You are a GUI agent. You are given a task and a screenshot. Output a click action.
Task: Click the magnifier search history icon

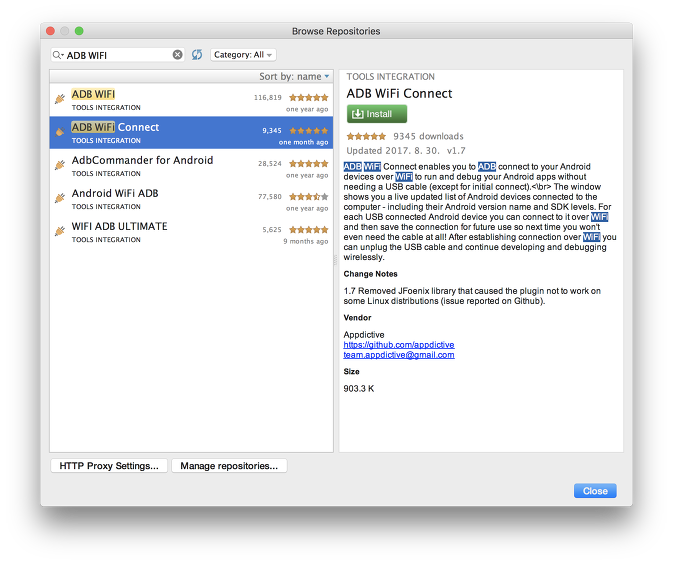[58, 55]
